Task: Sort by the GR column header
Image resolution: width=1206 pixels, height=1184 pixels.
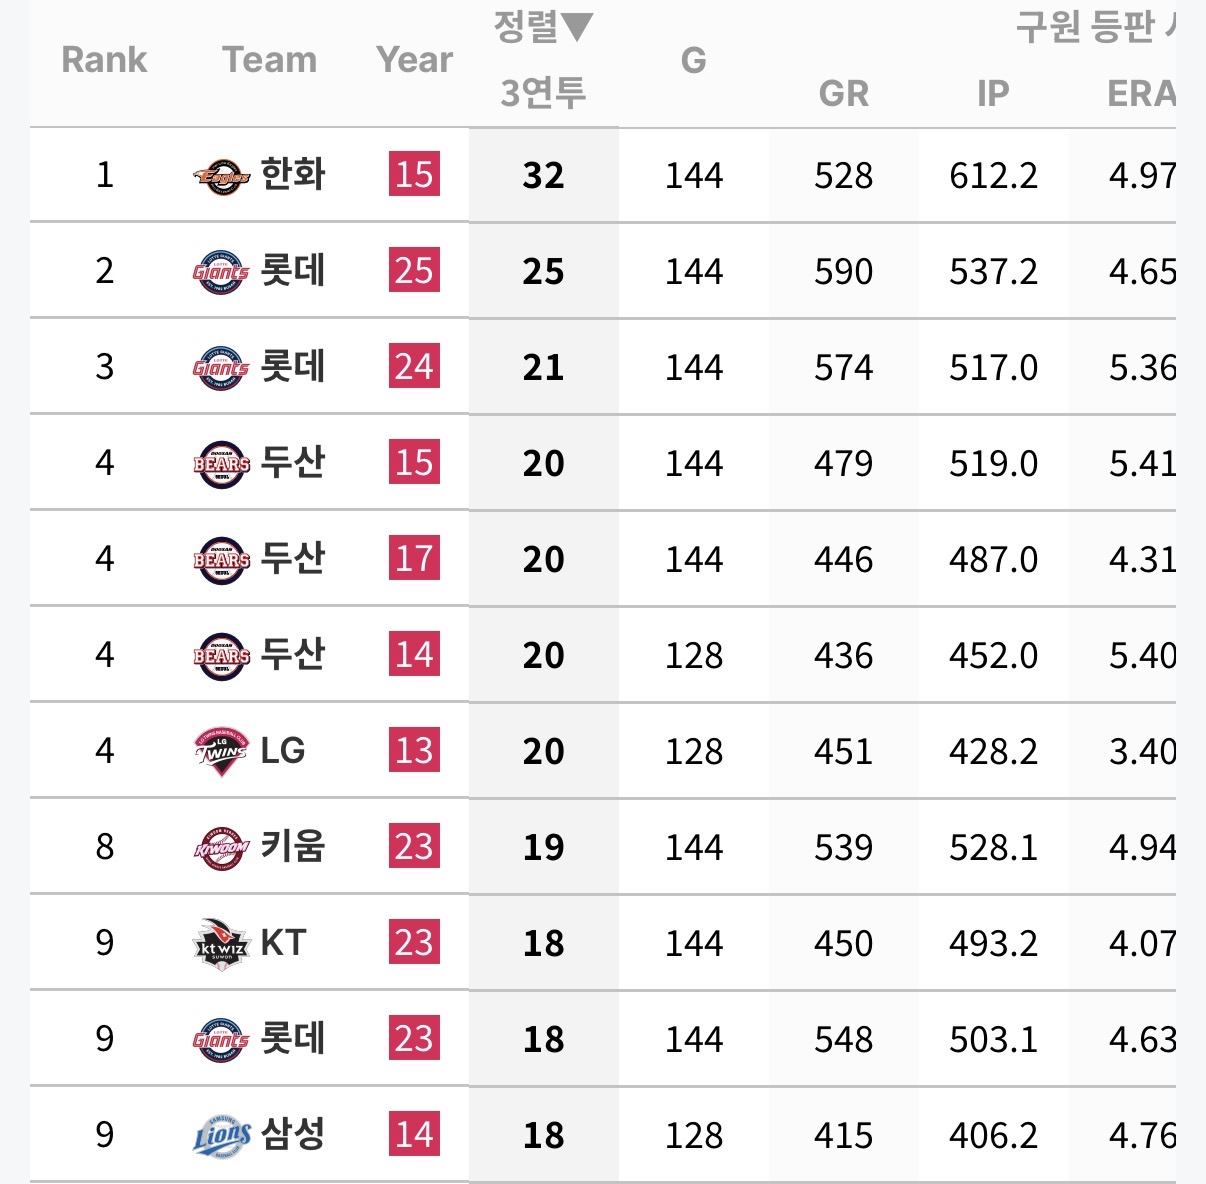Action: tap(843, 93)
